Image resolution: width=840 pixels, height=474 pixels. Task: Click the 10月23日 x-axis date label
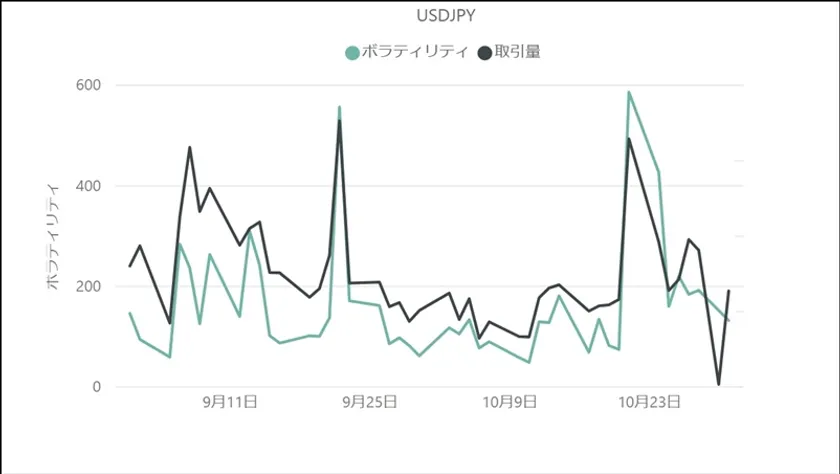pyautogui.click(x=650, y=403)
